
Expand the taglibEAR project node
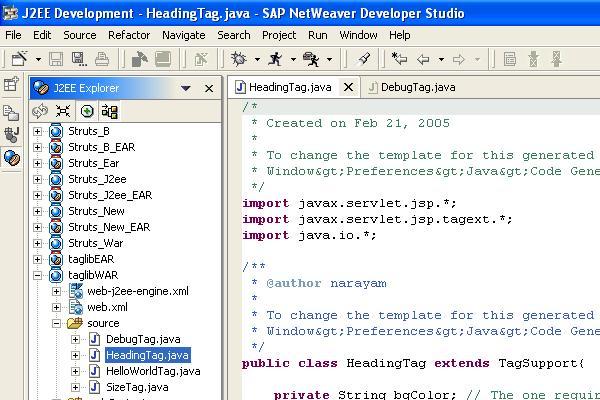pos(39,259)
